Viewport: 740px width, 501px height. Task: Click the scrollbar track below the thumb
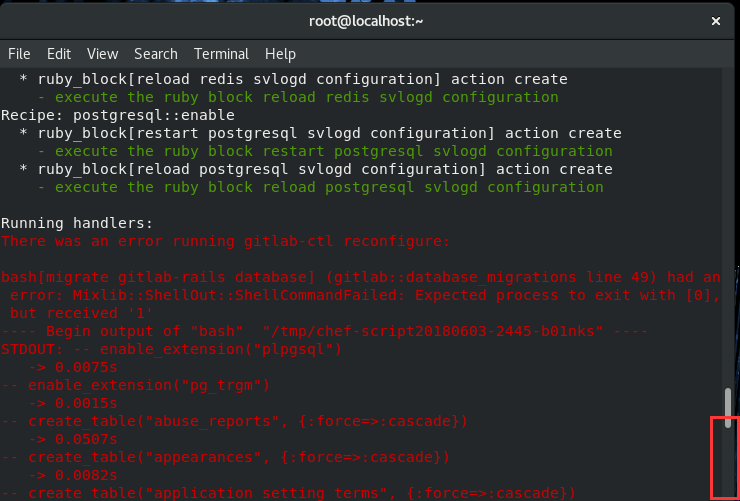pyautogui.click(x=728, y=465)
